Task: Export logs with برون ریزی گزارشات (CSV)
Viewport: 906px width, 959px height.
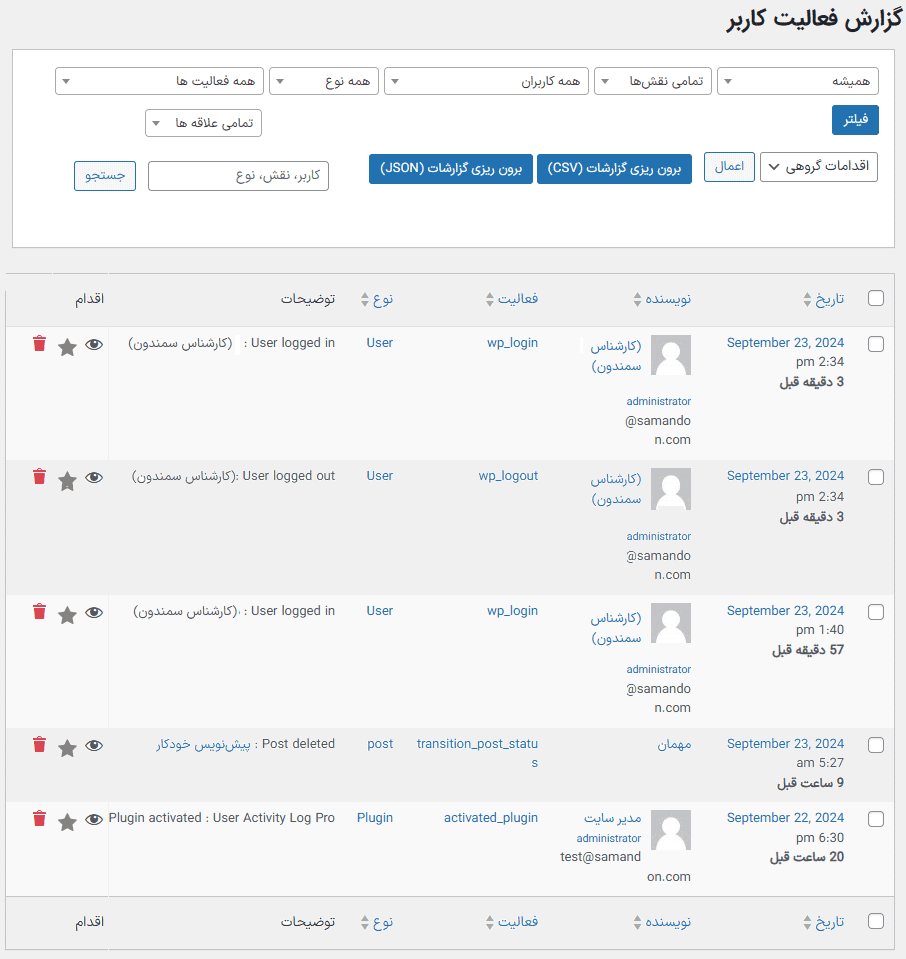Action: click(x=614, y=169)
